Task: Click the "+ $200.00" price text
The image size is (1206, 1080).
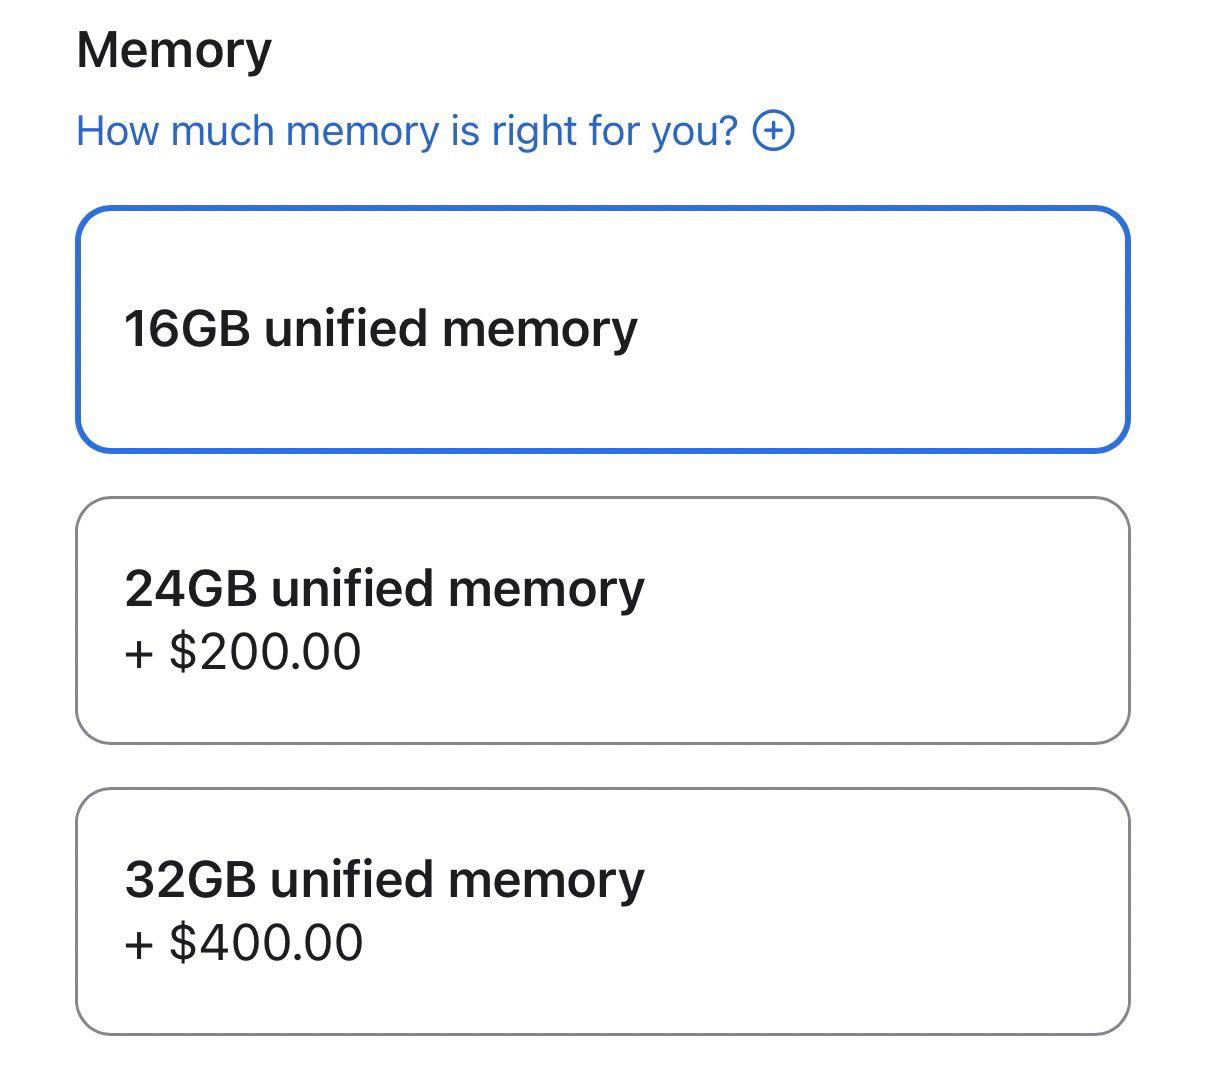Action: 243,652
